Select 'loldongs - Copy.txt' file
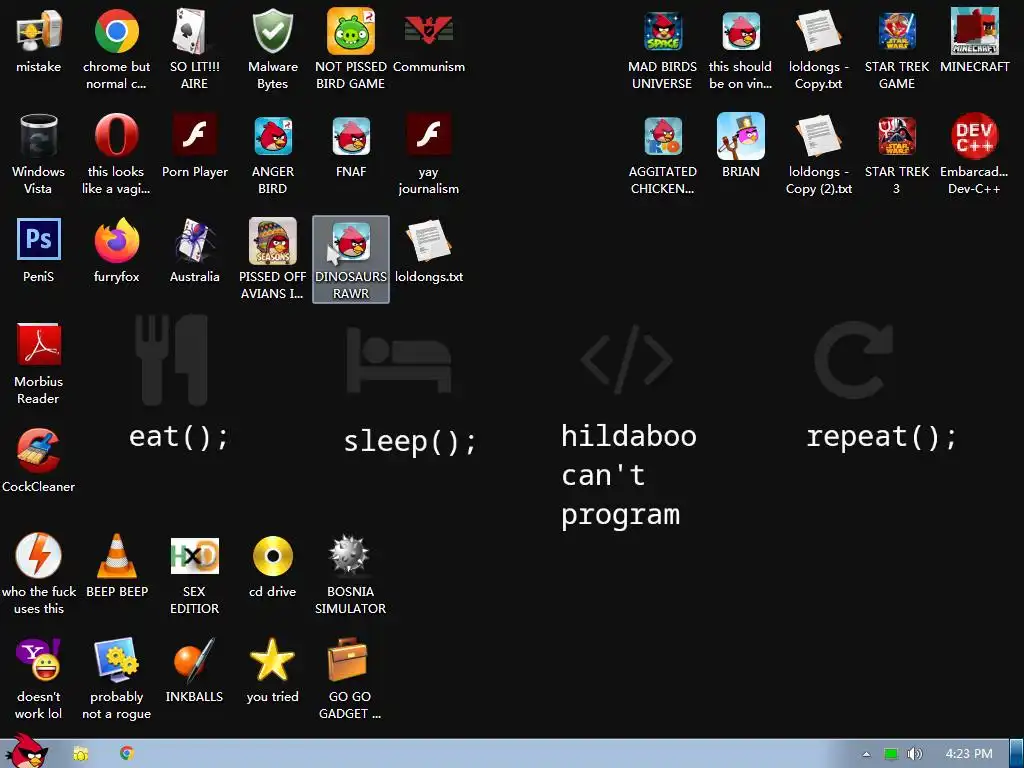 coord(818,31)
